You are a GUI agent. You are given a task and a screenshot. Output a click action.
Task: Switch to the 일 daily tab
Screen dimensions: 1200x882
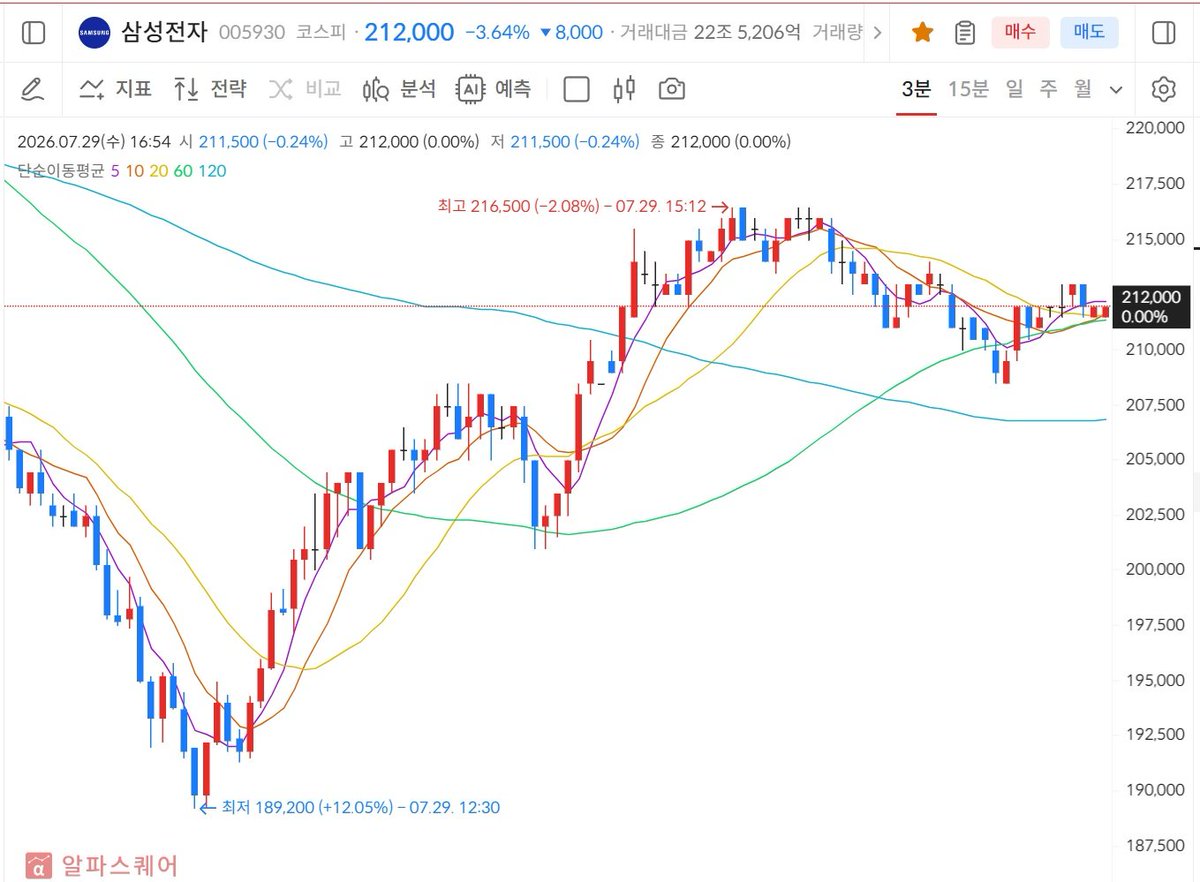(x=1015, y=89)
